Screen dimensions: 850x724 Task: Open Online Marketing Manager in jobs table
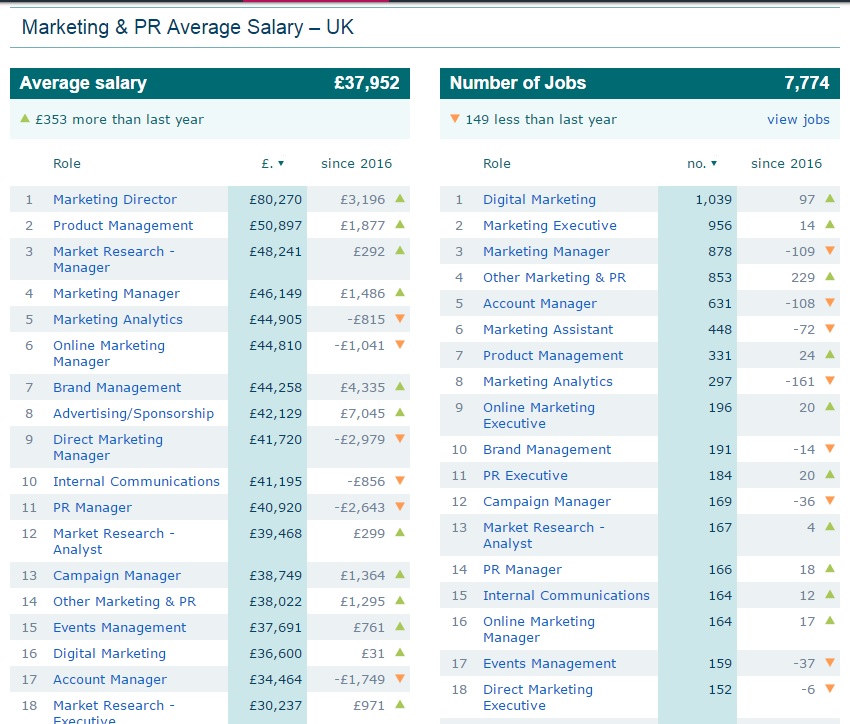[539, 629]
